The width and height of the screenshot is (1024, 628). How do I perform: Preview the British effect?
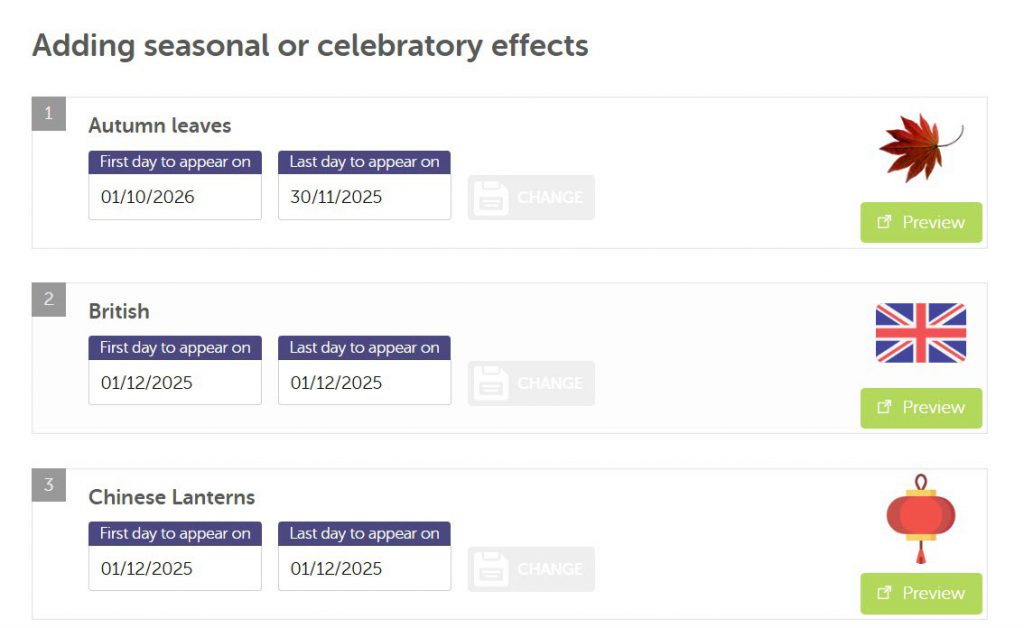pyautogui.click(x=921, y=408)
